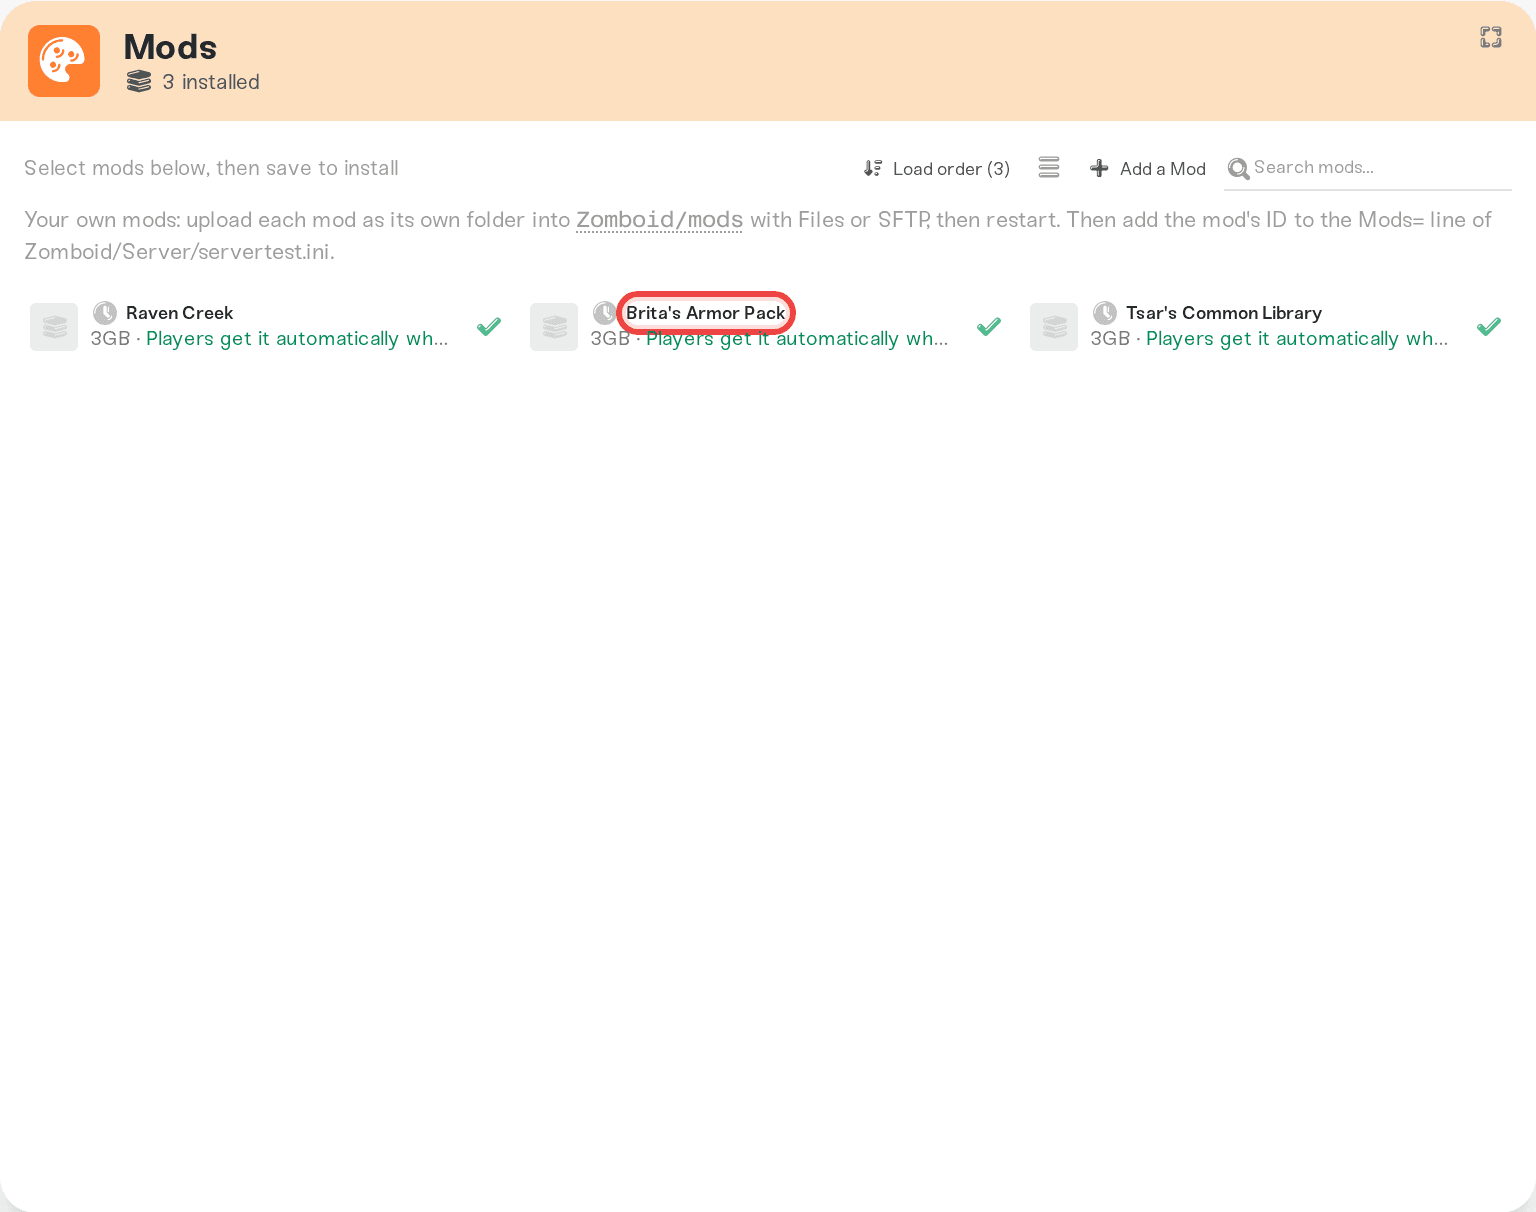Click the magnifier icon in search
Screen dimensions: 1536x1212
point(1238,168)
